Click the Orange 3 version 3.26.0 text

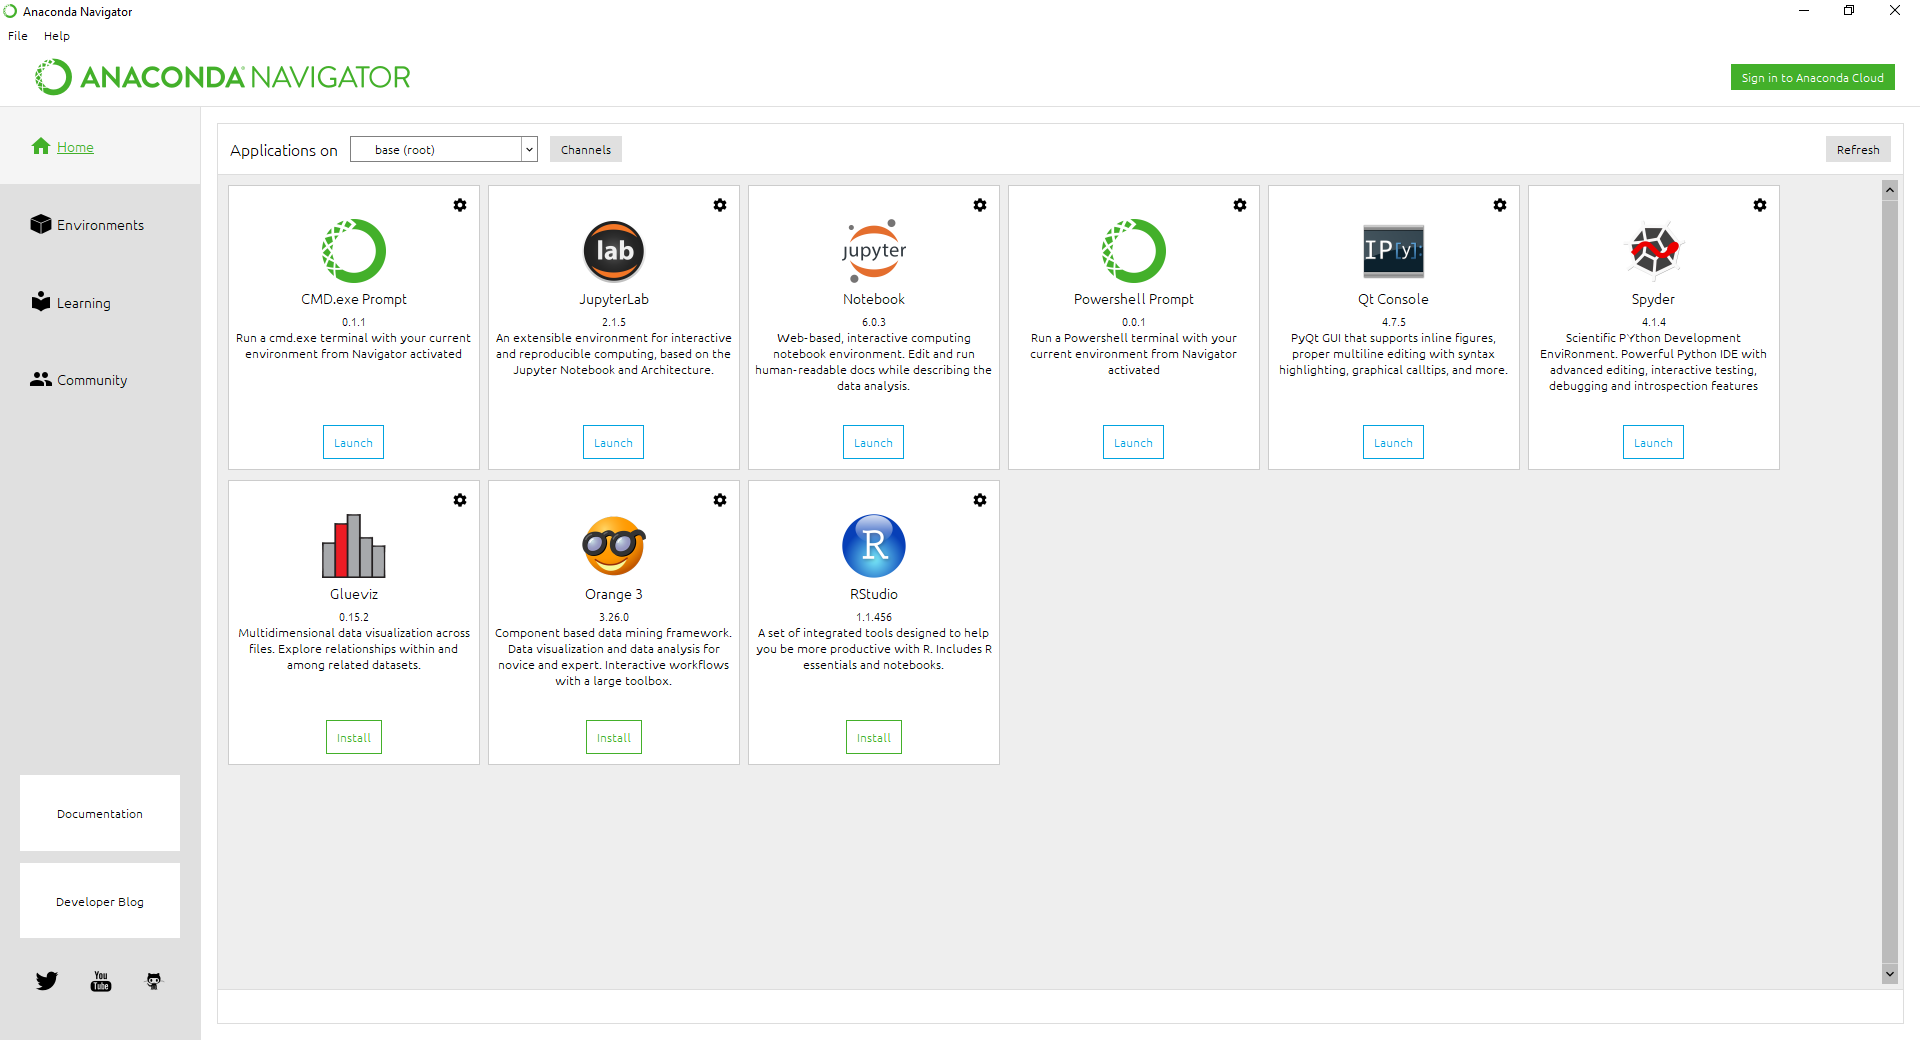[614, 617]
